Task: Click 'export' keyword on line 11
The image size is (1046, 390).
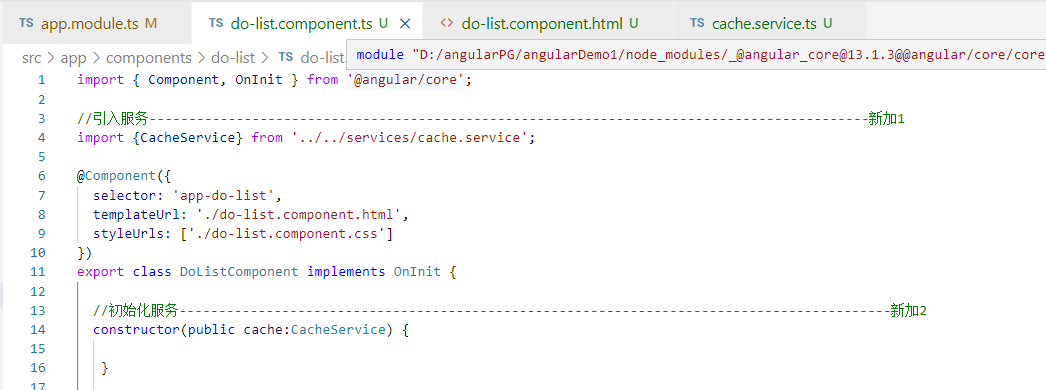Action: coord(101,272)
